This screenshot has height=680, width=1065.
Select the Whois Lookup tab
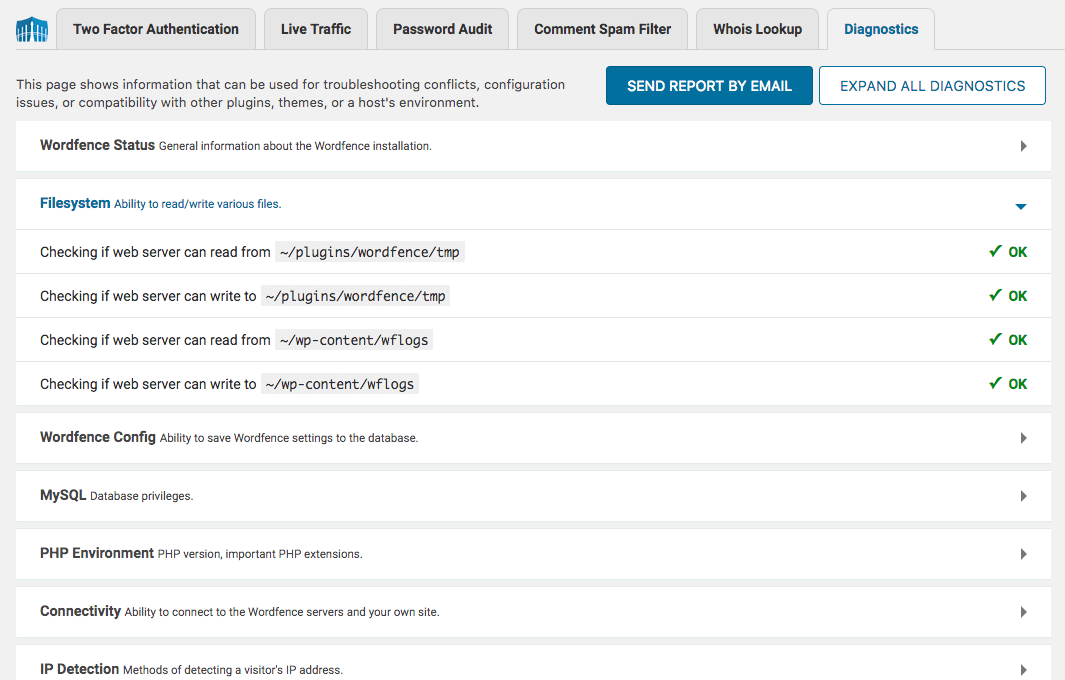pos(757,29)
